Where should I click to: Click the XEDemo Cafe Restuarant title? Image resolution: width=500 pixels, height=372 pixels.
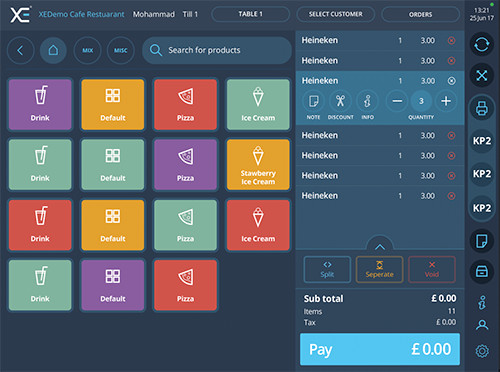(x=81, y=14)
